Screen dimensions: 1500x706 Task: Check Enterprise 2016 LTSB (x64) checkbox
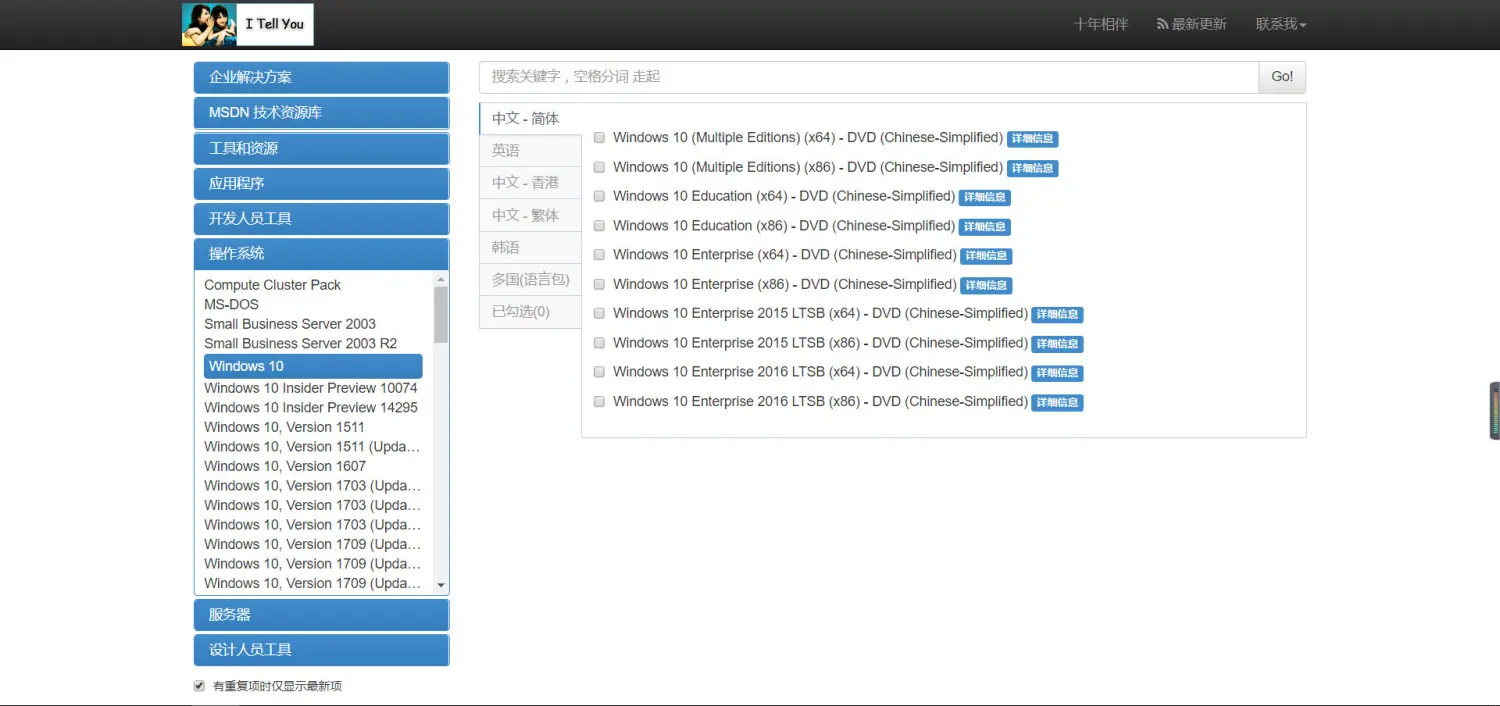click(x=599, y=372)
